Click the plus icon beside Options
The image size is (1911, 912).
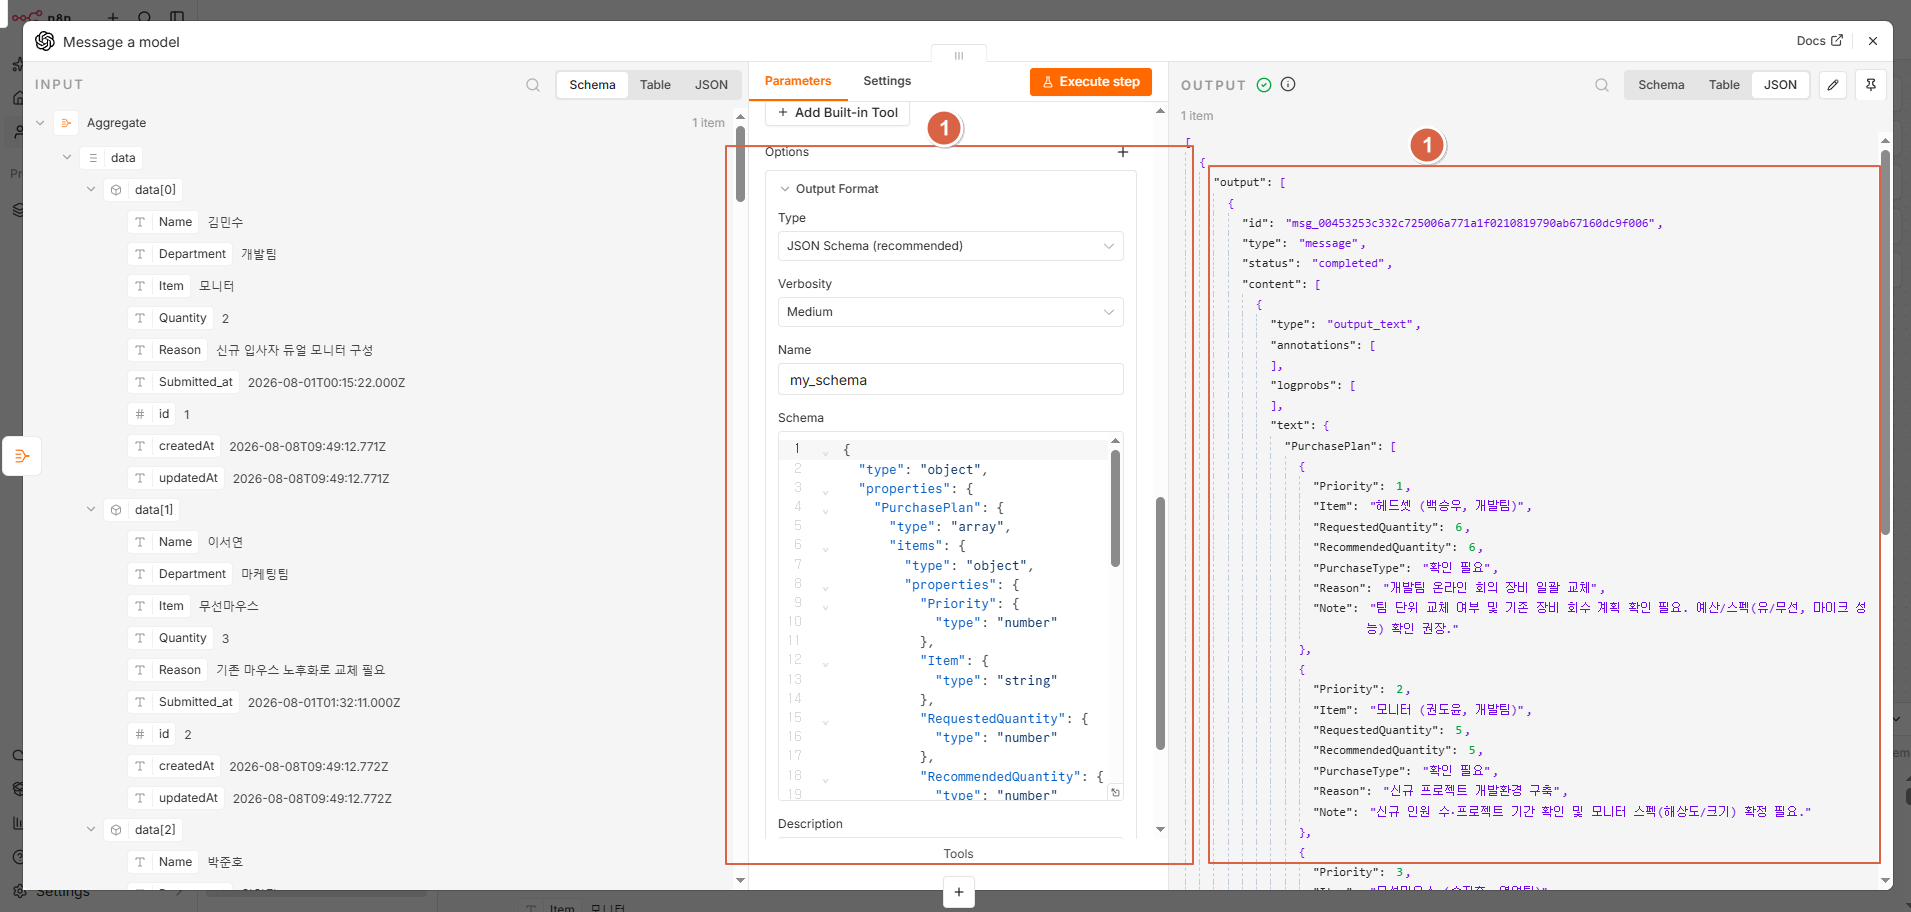(1123, 152)
